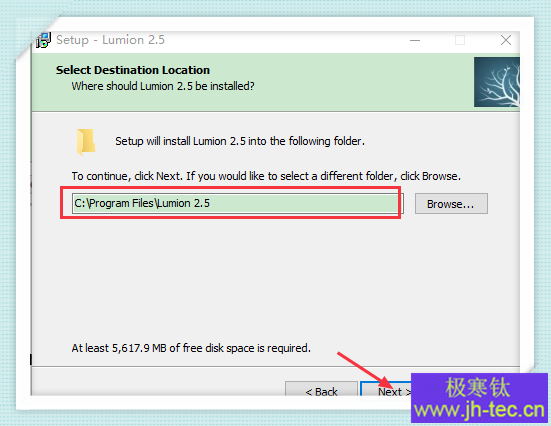Click the red arrow annotation
This screenshot has width=551, height=426.
(365, 370)
